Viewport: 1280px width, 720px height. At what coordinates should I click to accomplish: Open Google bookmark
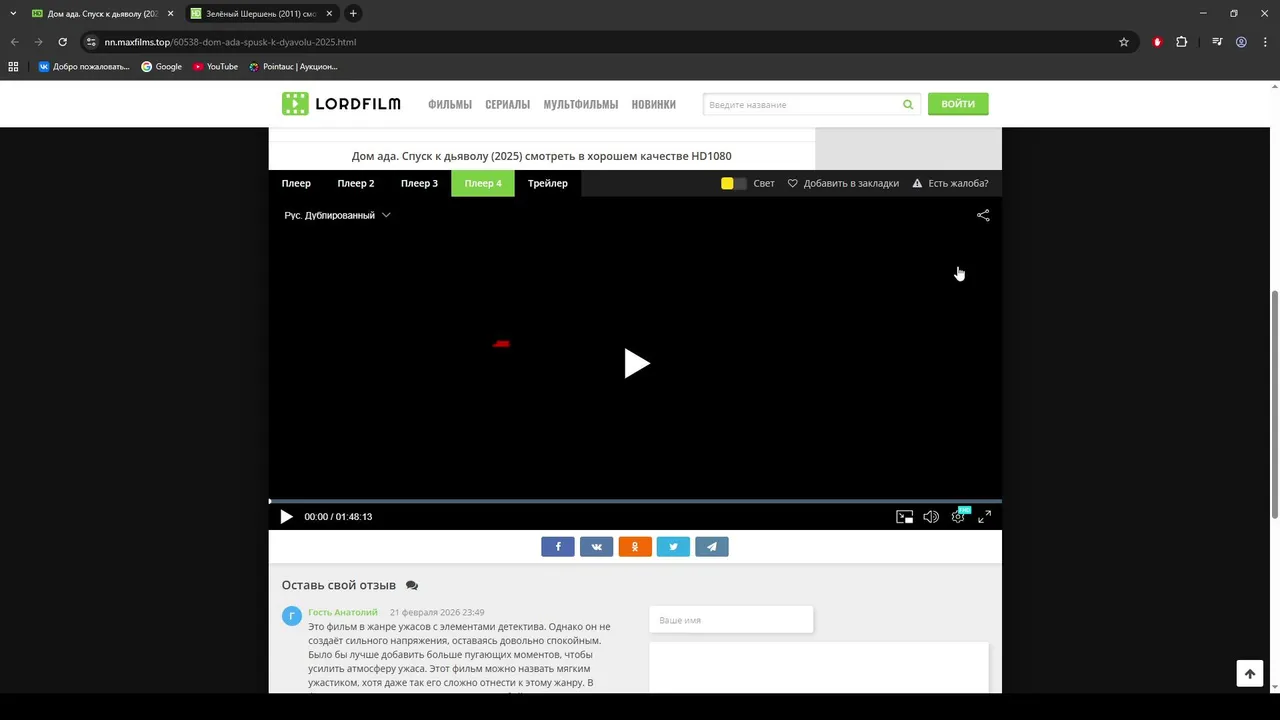(x=161, y=67)
